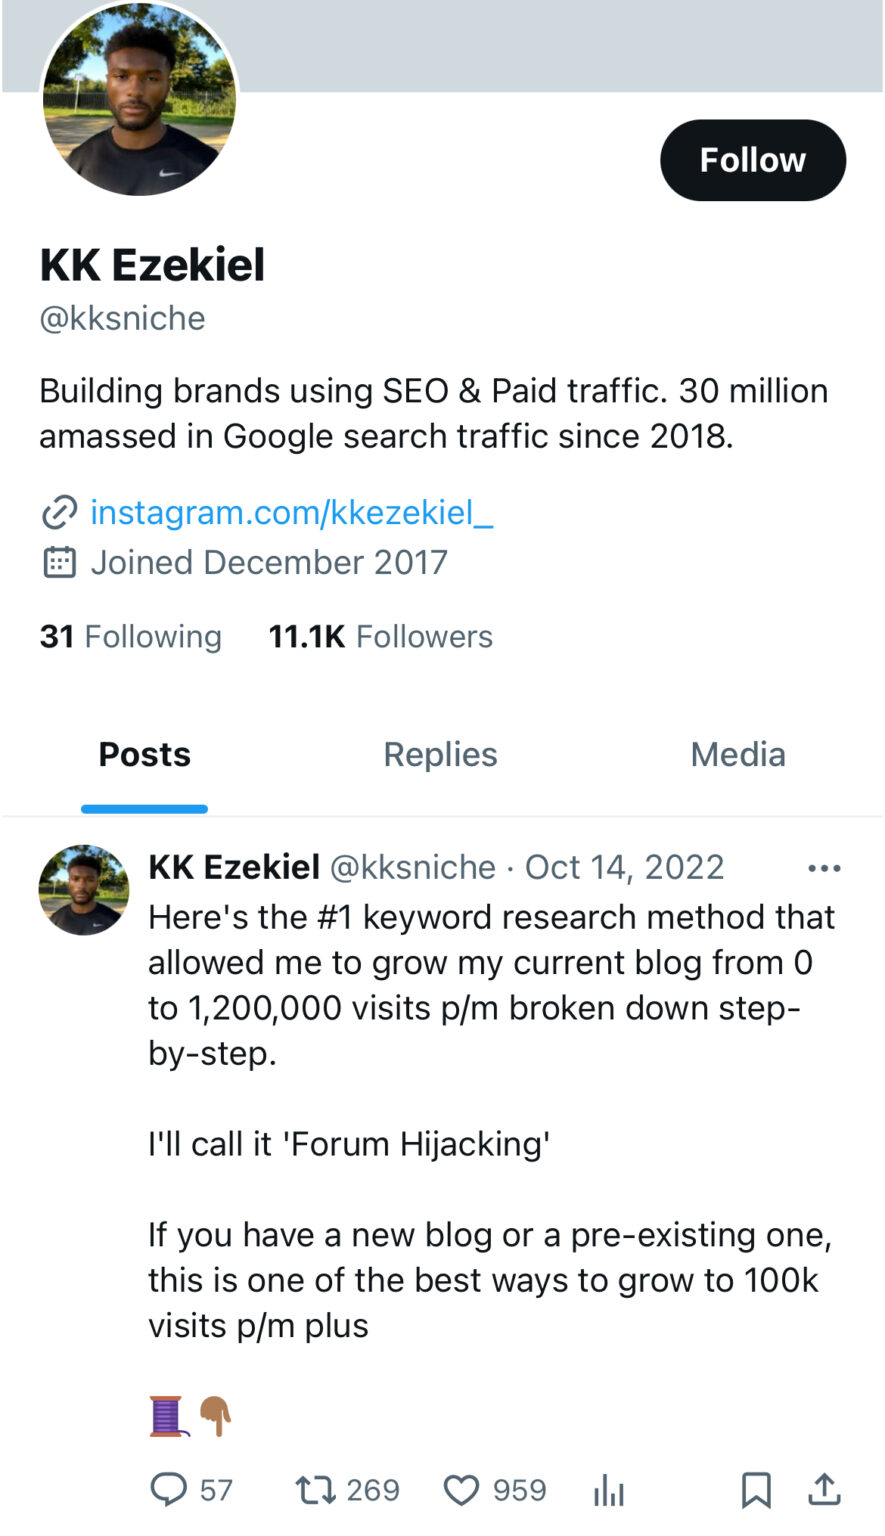Open the three-dot post options menu
Image resolution: width=885 pixels, height=1536 pixels.
824,868
